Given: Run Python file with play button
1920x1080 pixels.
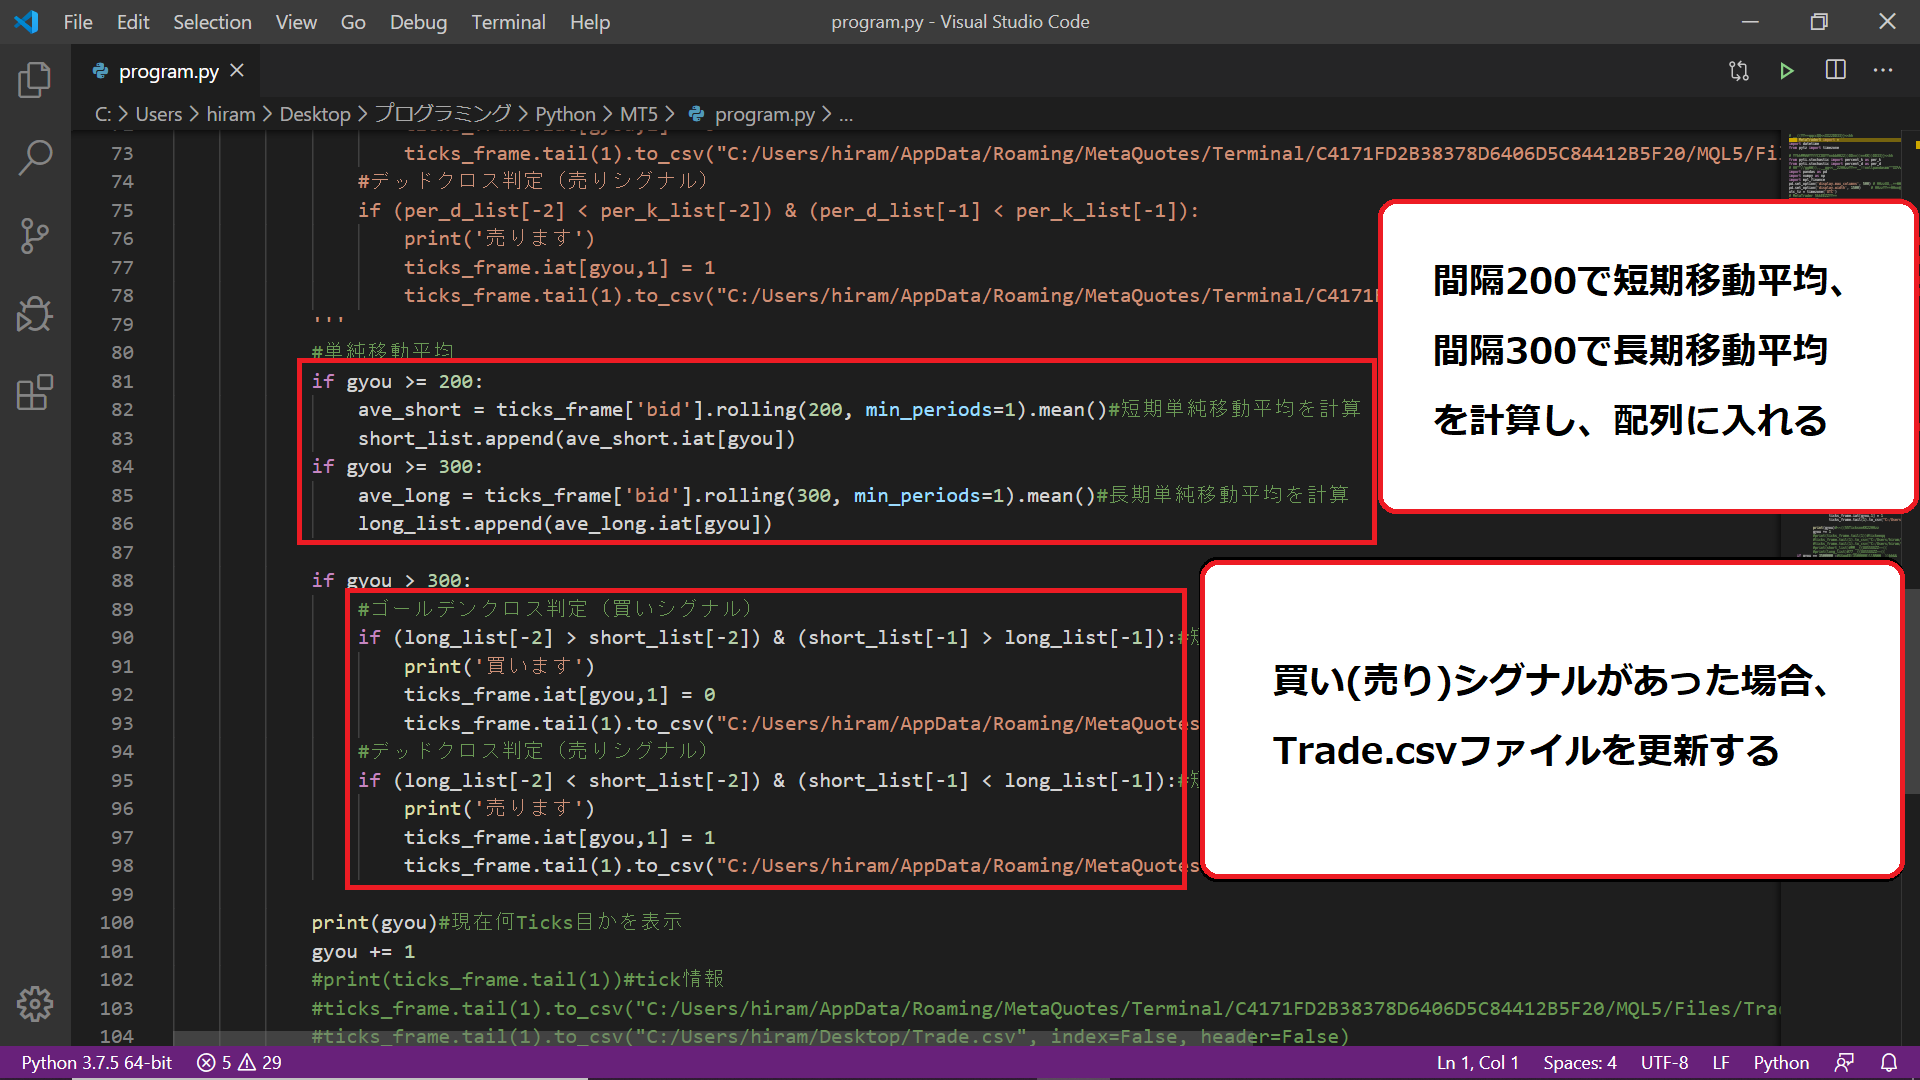Looking at the screenshot, I should pyautogui.click(x=1786, y=71).
